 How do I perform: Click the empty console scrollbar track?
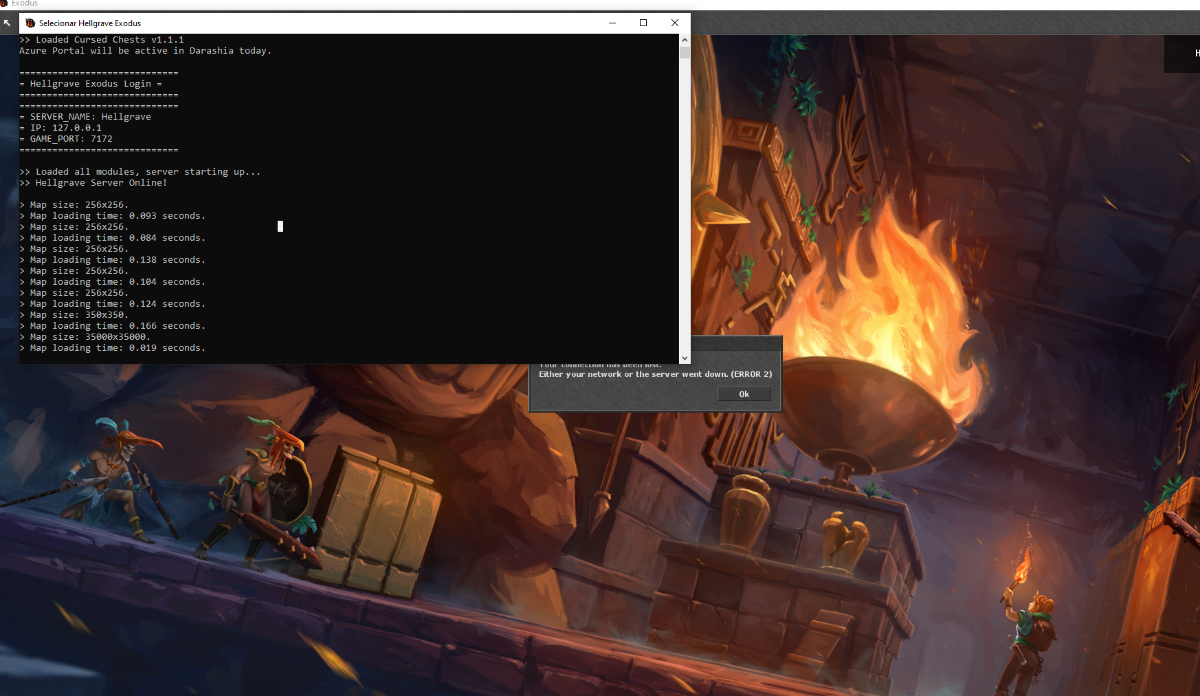tap(685, 200)
